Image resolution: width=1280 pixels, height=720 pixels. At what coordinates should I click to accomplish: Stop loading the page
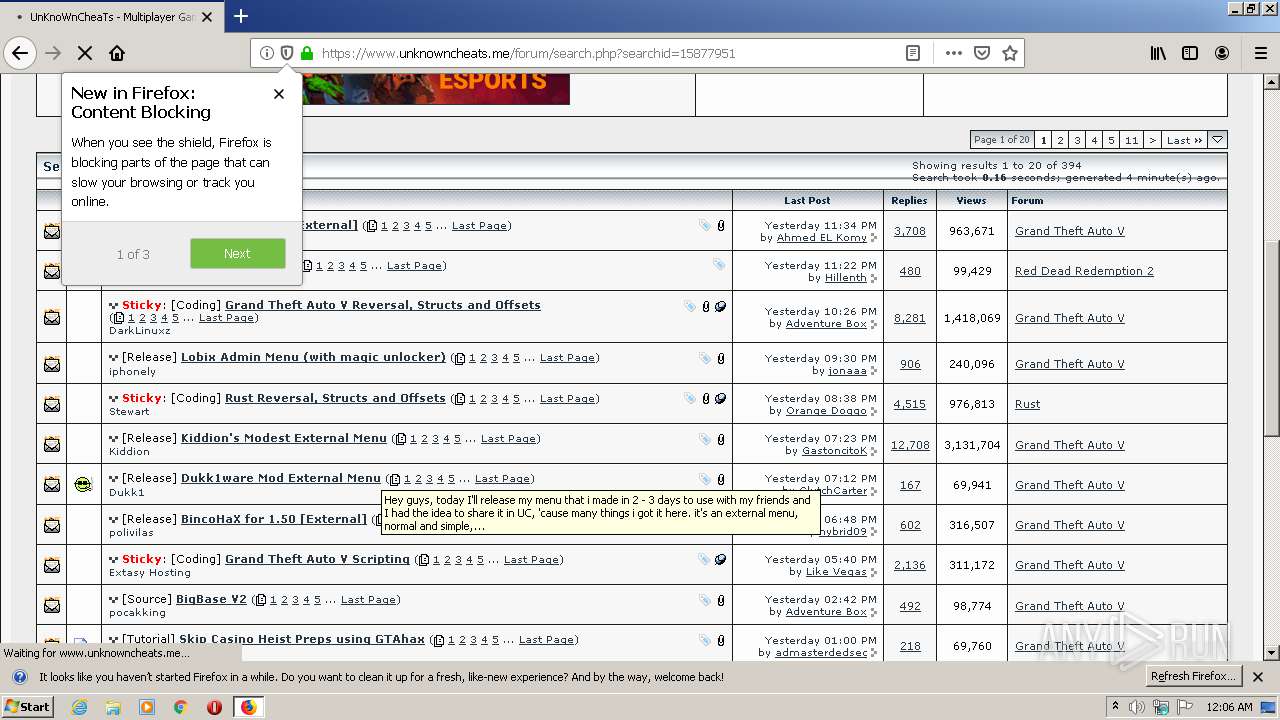[x=84, y=53]
